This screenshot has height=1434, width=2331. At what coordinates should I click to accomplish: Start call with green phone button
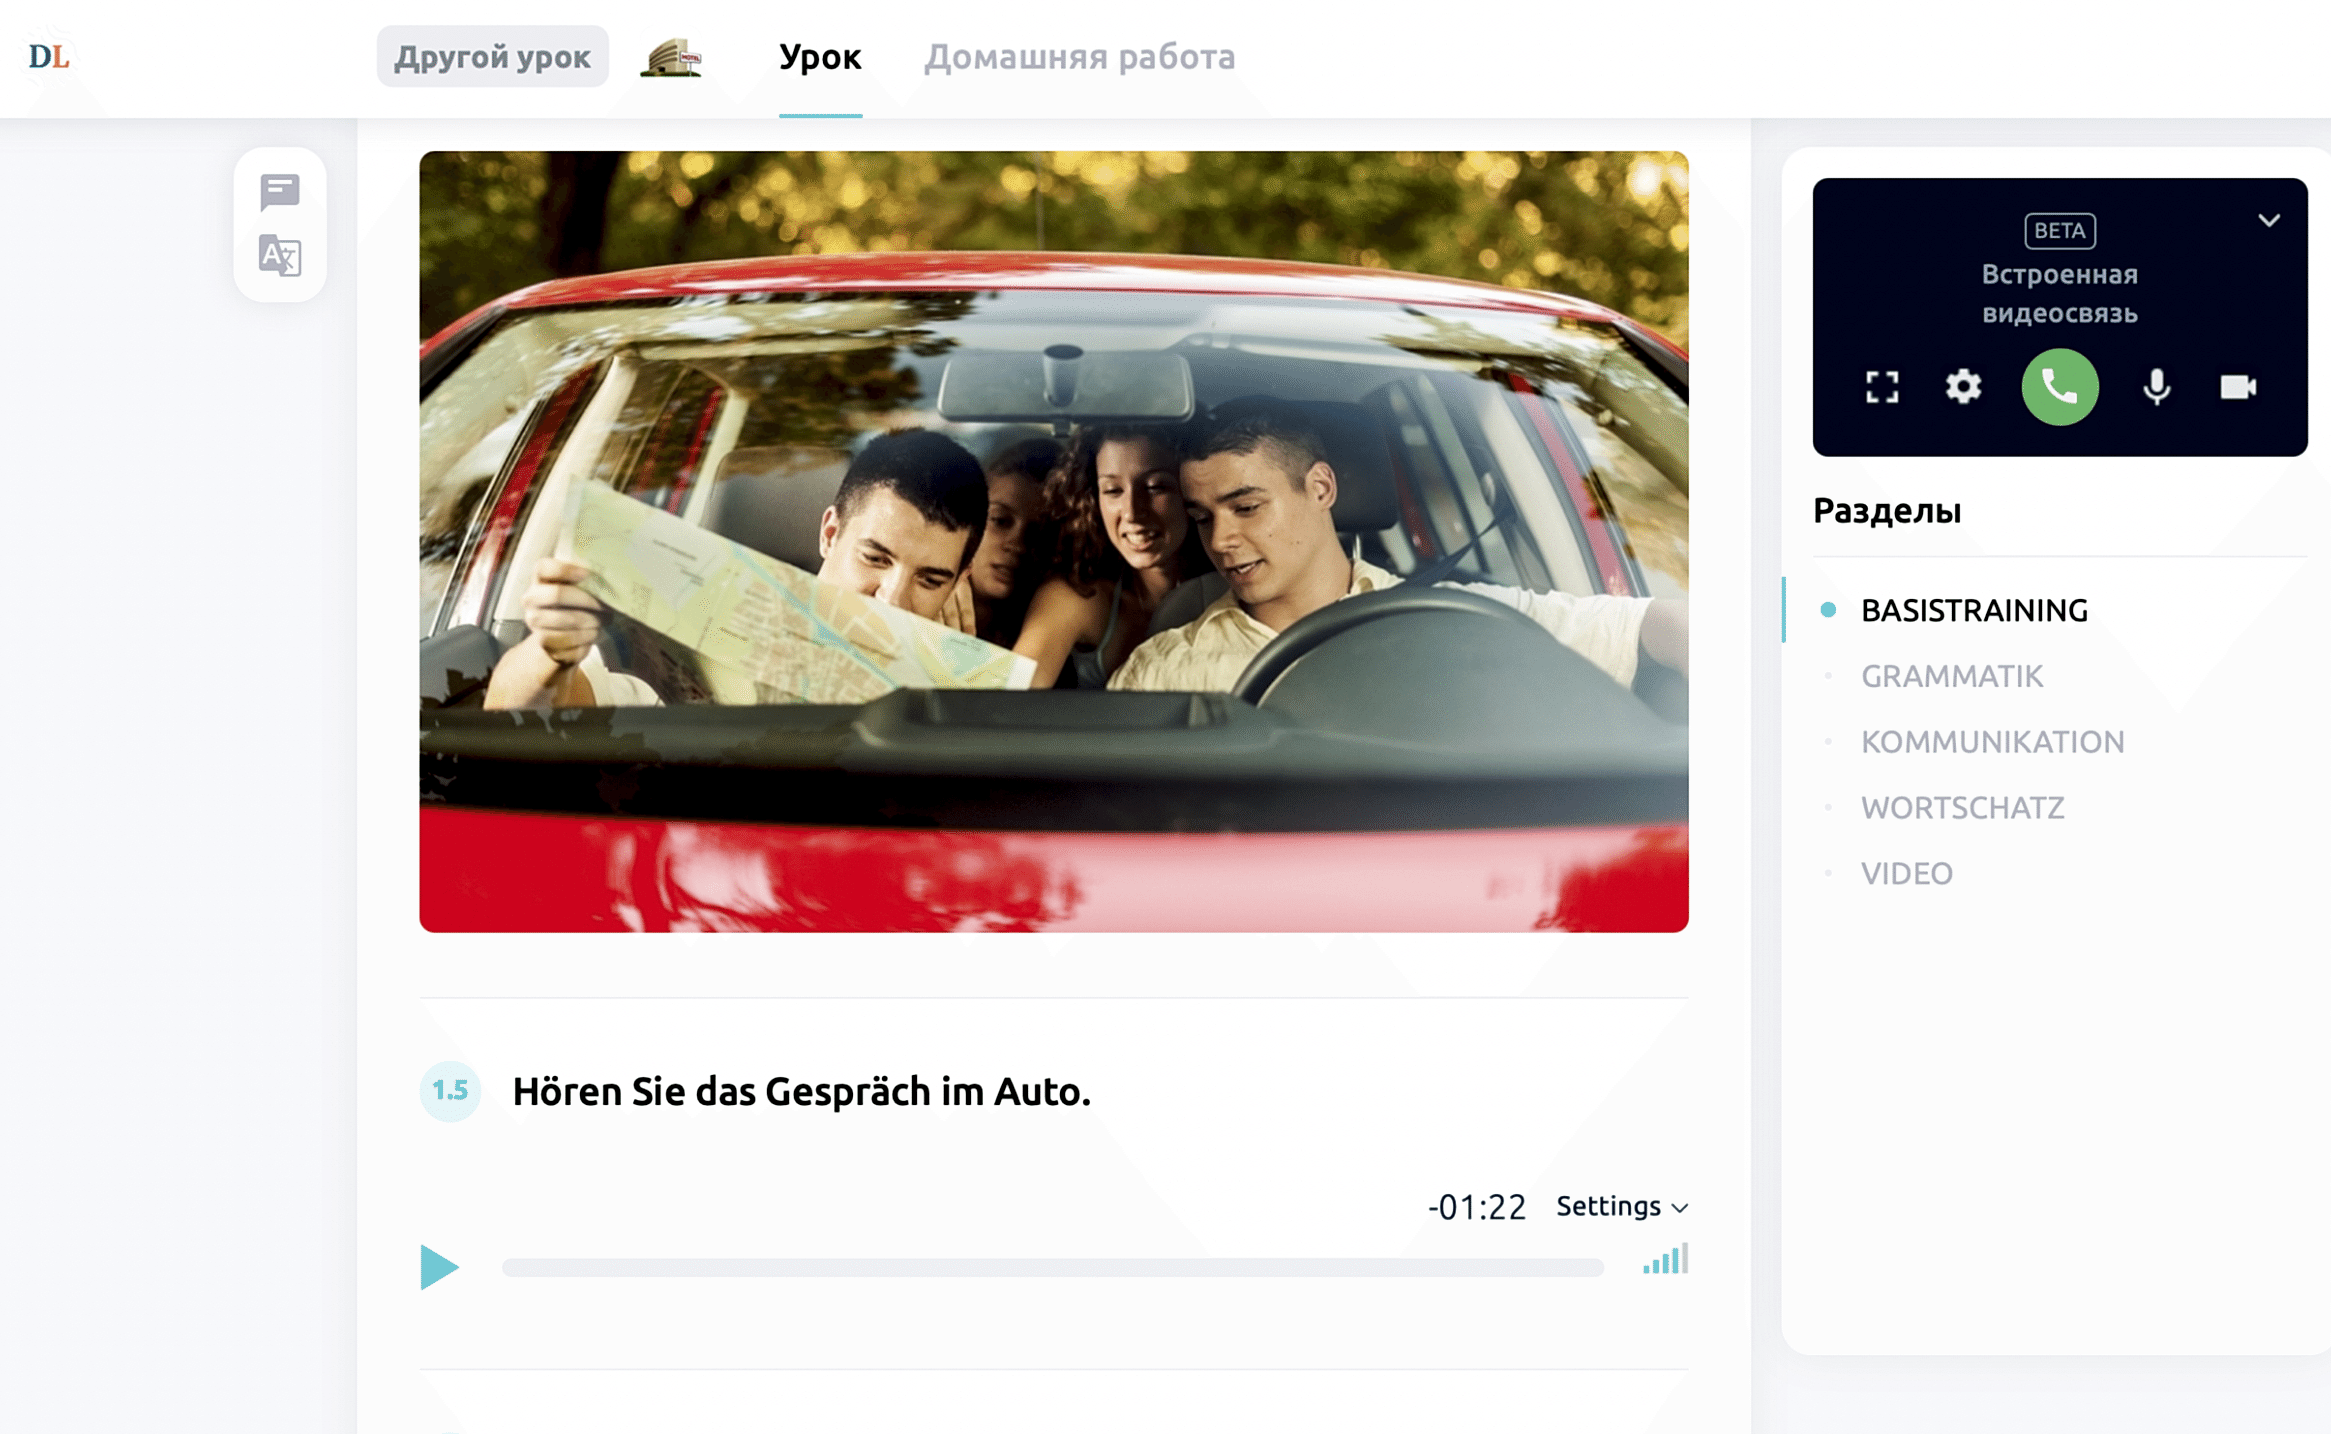pyautogui.click(x=2060, y=387)
